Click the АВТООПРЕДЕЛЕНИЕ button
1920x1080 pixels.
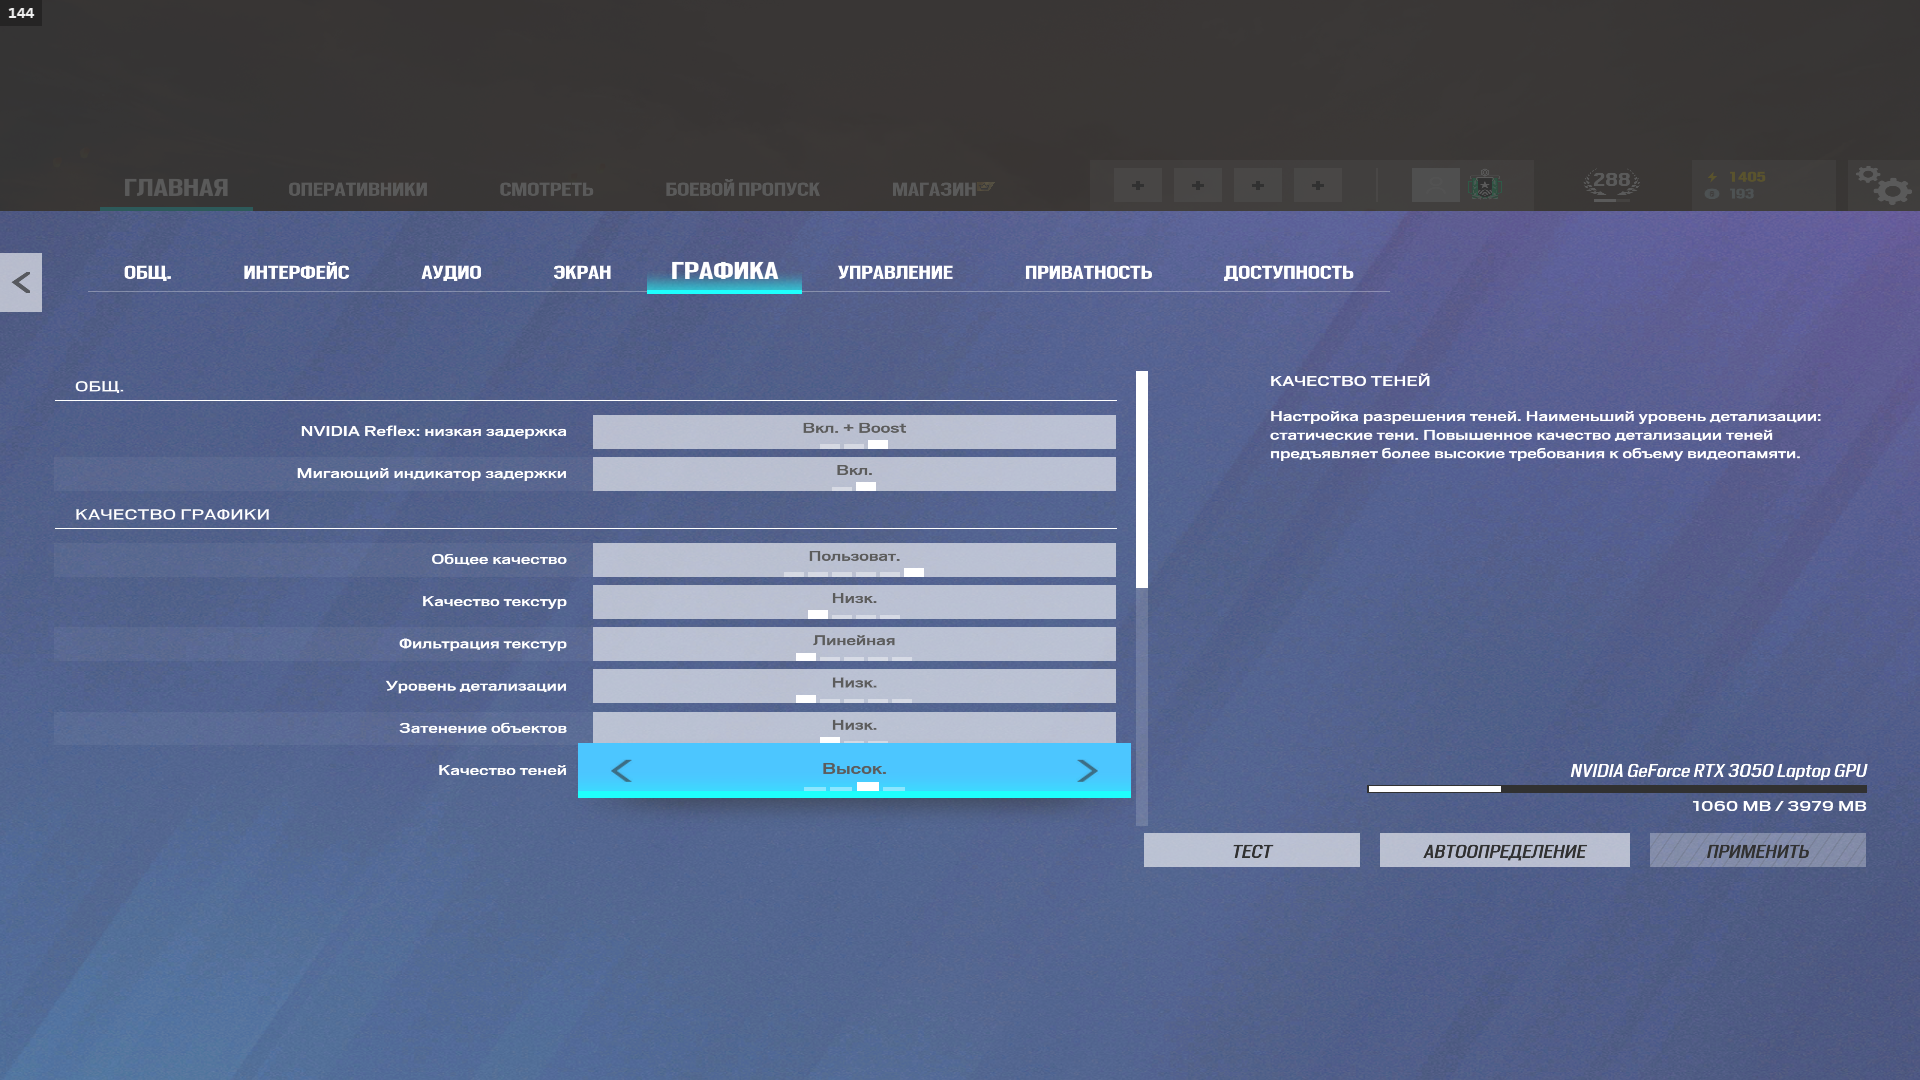click(1504, 851)
